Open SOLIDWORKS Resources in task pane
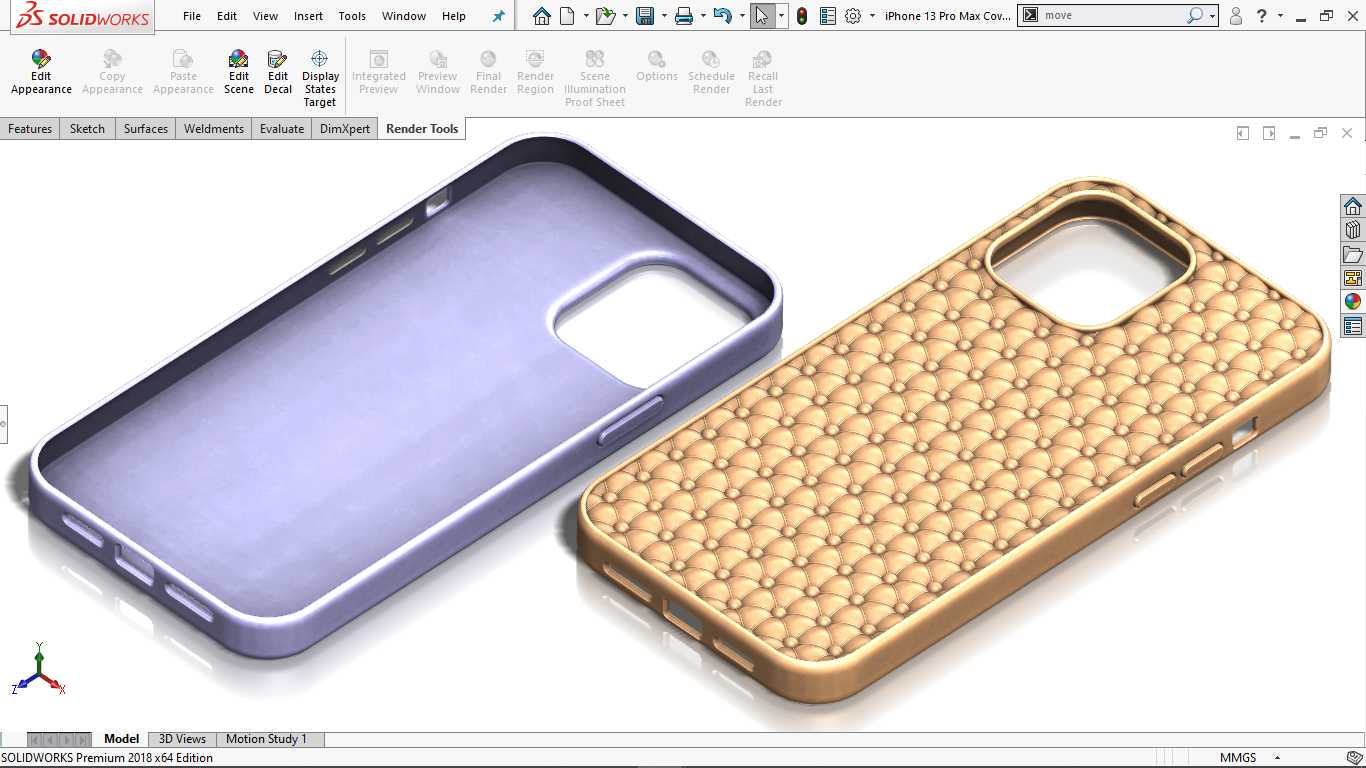This screenshot has height=768, width=1366. pyautogui.click(x=1353, y=206)
